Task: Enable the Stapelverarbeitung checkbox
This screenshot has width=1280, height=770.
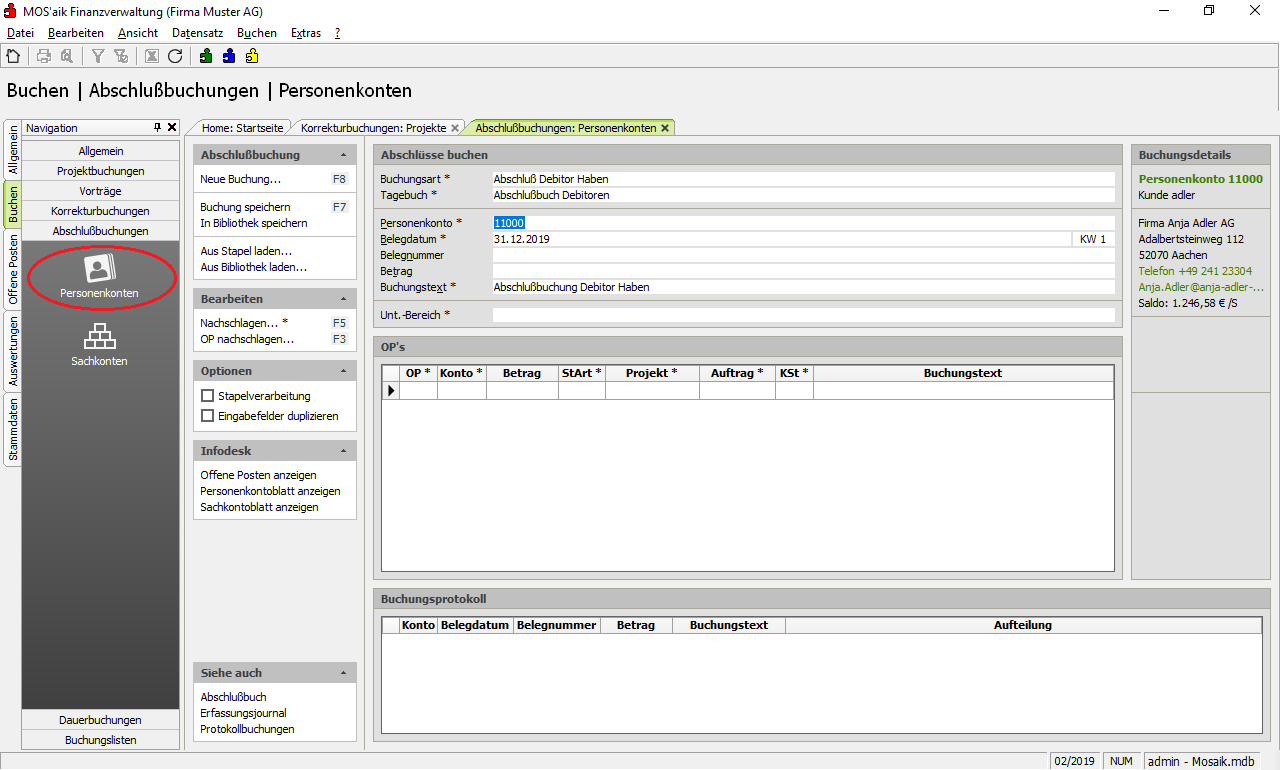Action: [208, 396]
